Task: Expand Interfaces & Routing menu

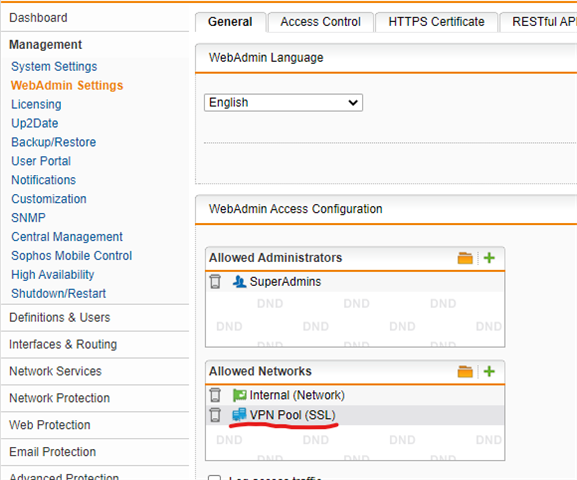Action: (63, 345)
